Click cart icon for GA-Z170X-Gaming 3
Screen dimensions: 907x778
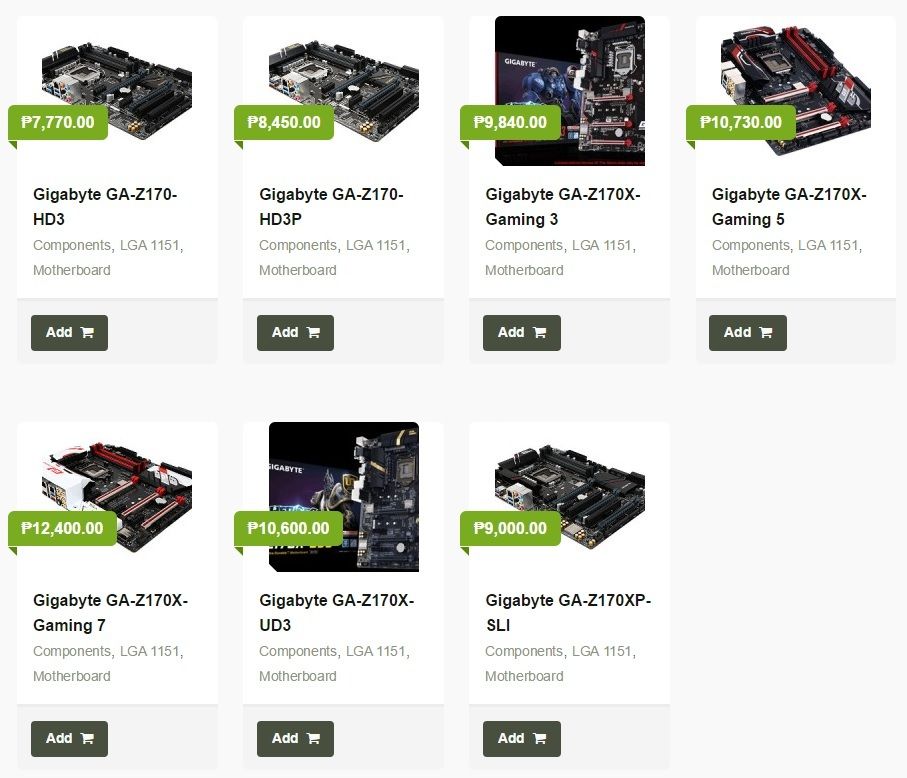(x=540, y=333)
